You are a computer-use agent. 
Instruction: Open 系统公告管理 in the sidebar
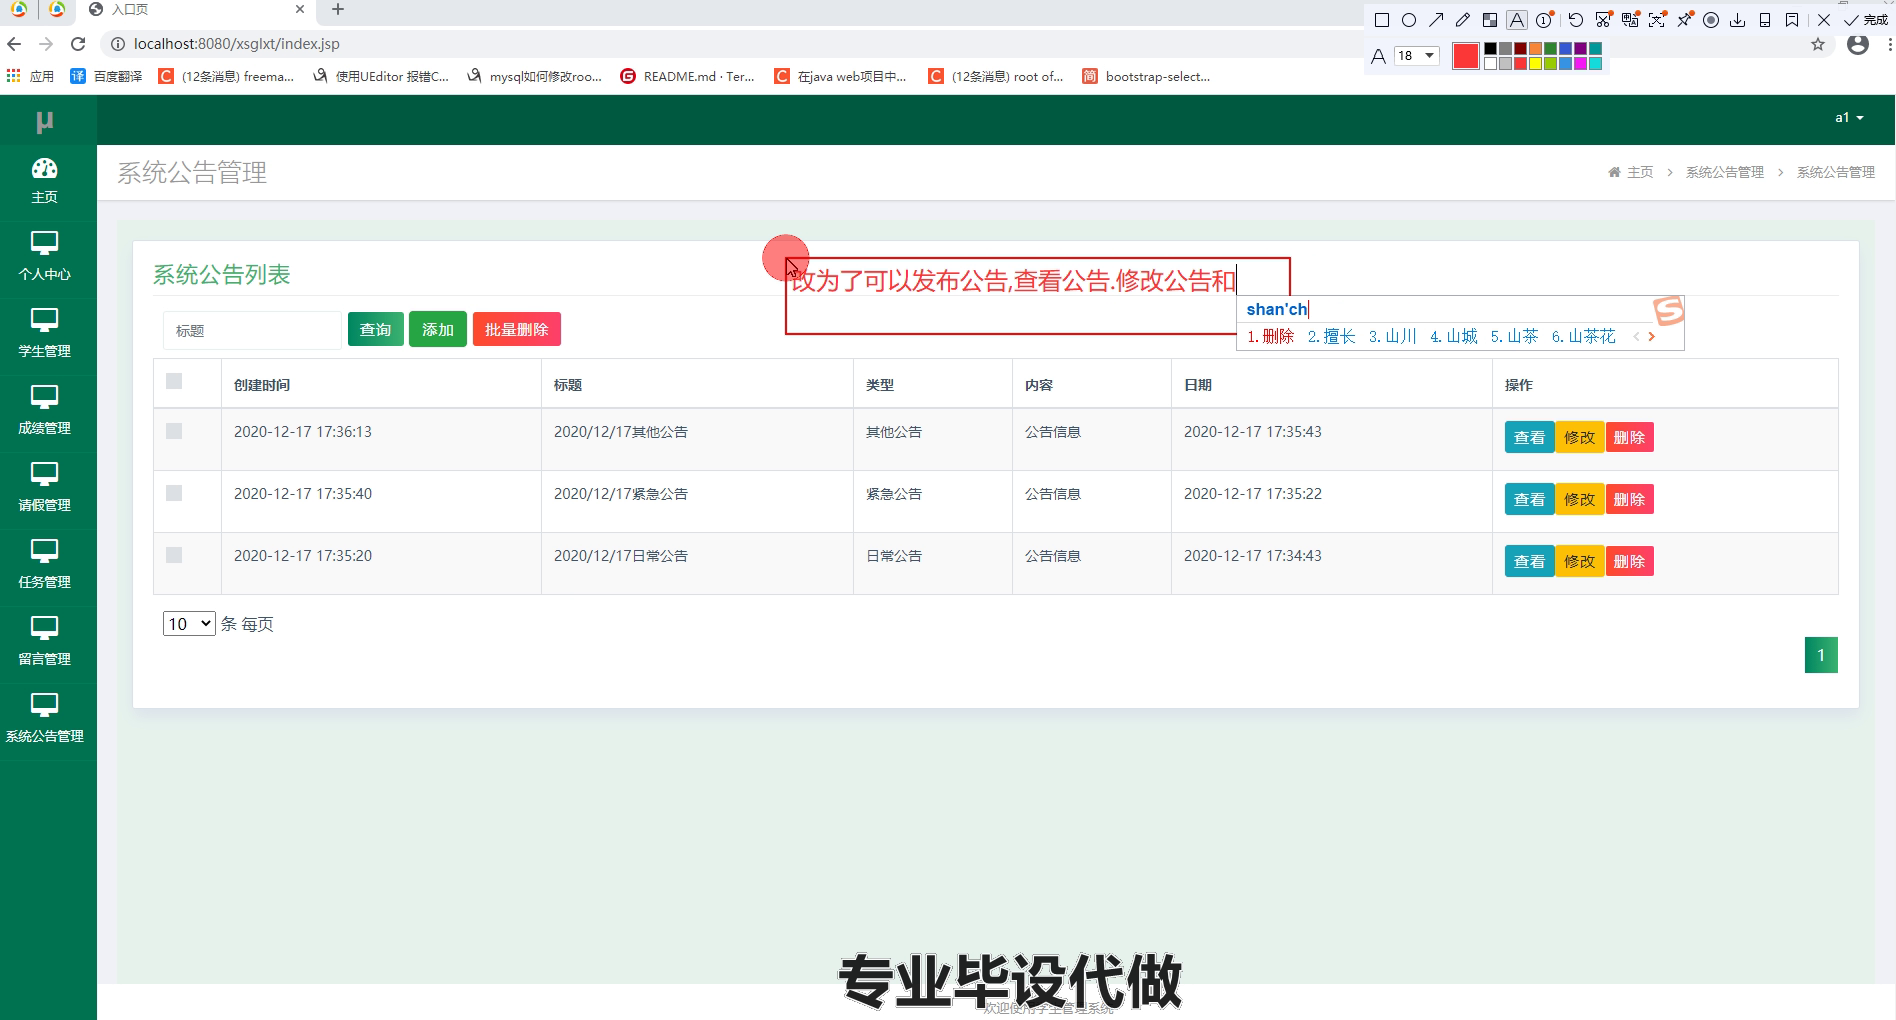[45, 719]
